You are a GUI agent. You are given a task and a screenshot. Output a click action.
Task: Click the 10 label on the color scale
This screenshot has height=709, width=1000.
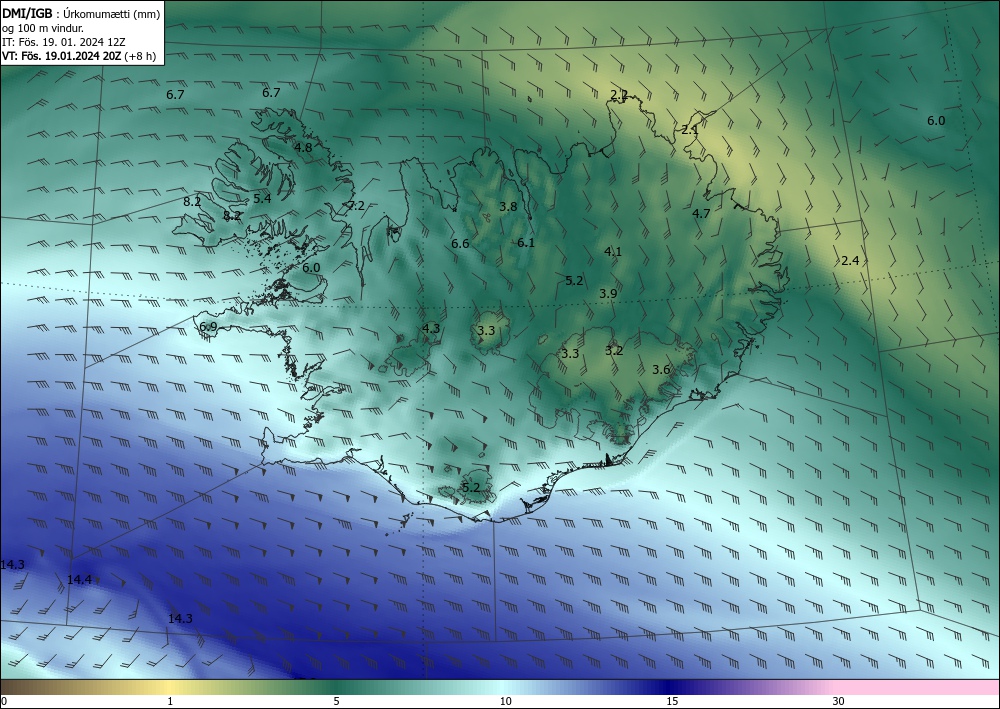[505, 701]
